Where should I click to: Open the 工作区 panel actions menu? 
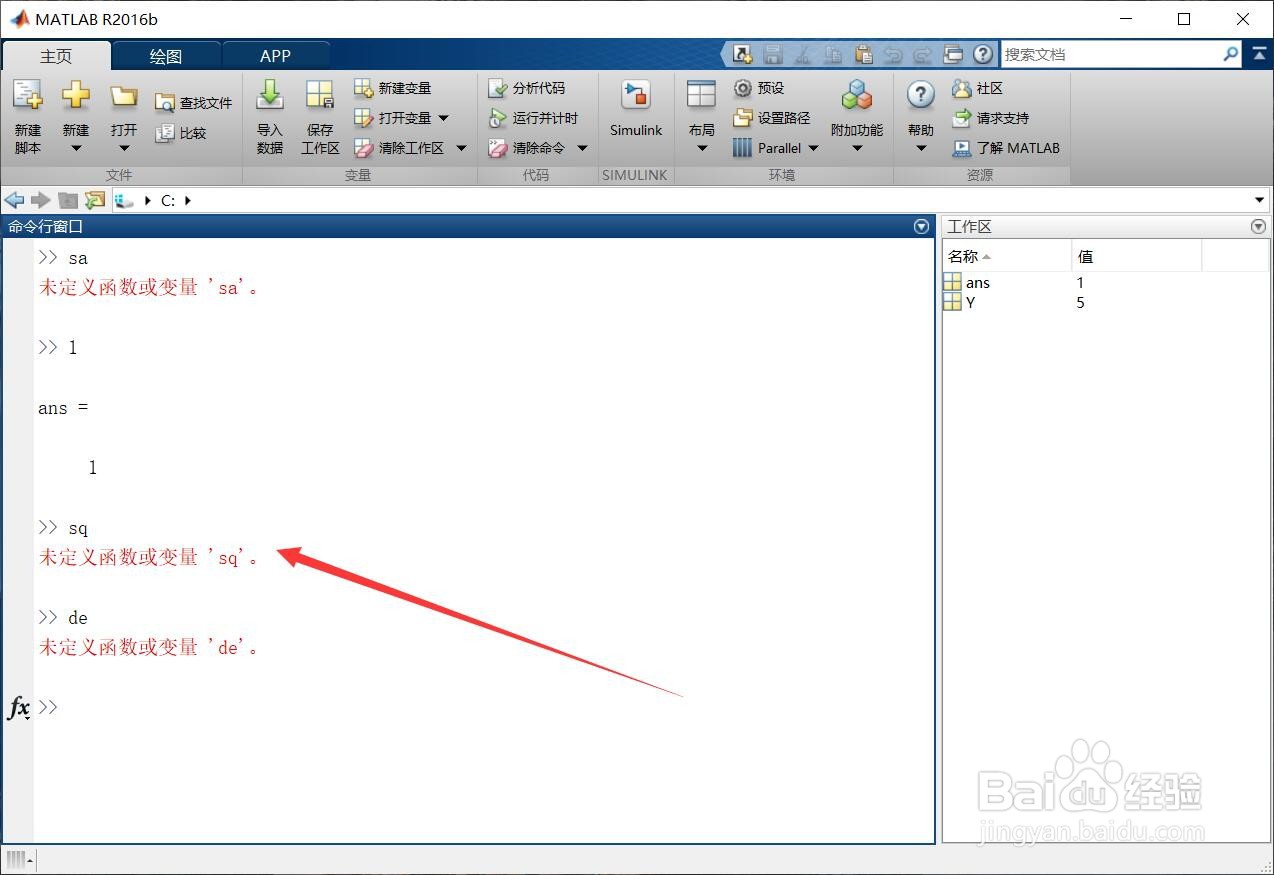point(1258,227)
